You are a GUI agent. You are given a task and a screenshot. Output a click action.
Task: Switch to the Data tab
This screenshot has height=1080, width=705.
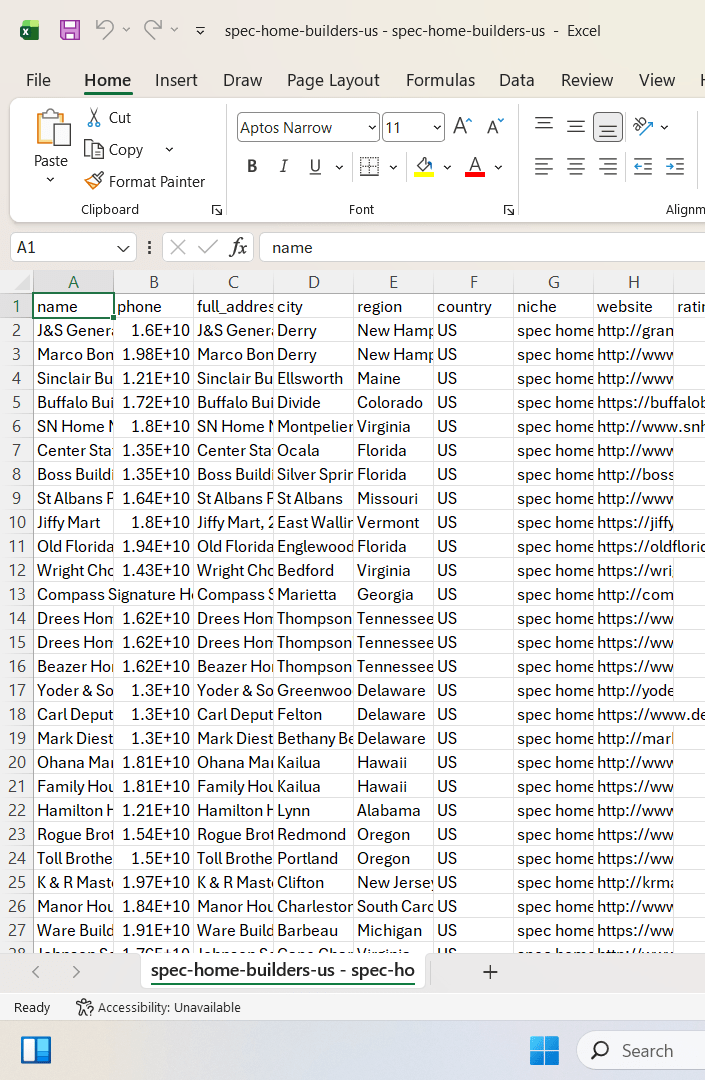[517, 81]
